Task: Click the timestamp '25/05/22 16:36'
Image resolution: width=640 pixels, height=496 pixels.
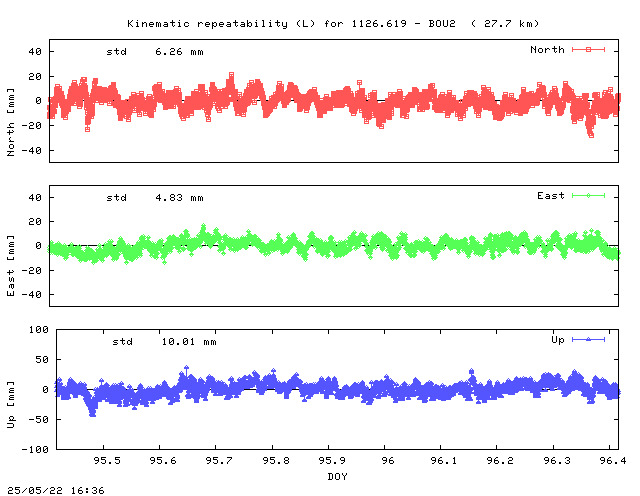Action: (x=56, y=490)
